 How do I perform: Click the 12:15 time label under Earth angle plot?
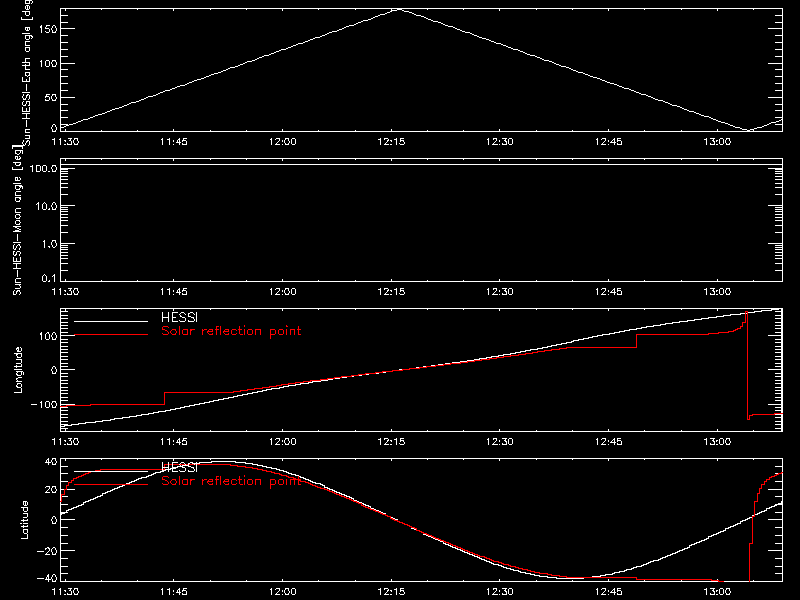[x=391, y=141]
